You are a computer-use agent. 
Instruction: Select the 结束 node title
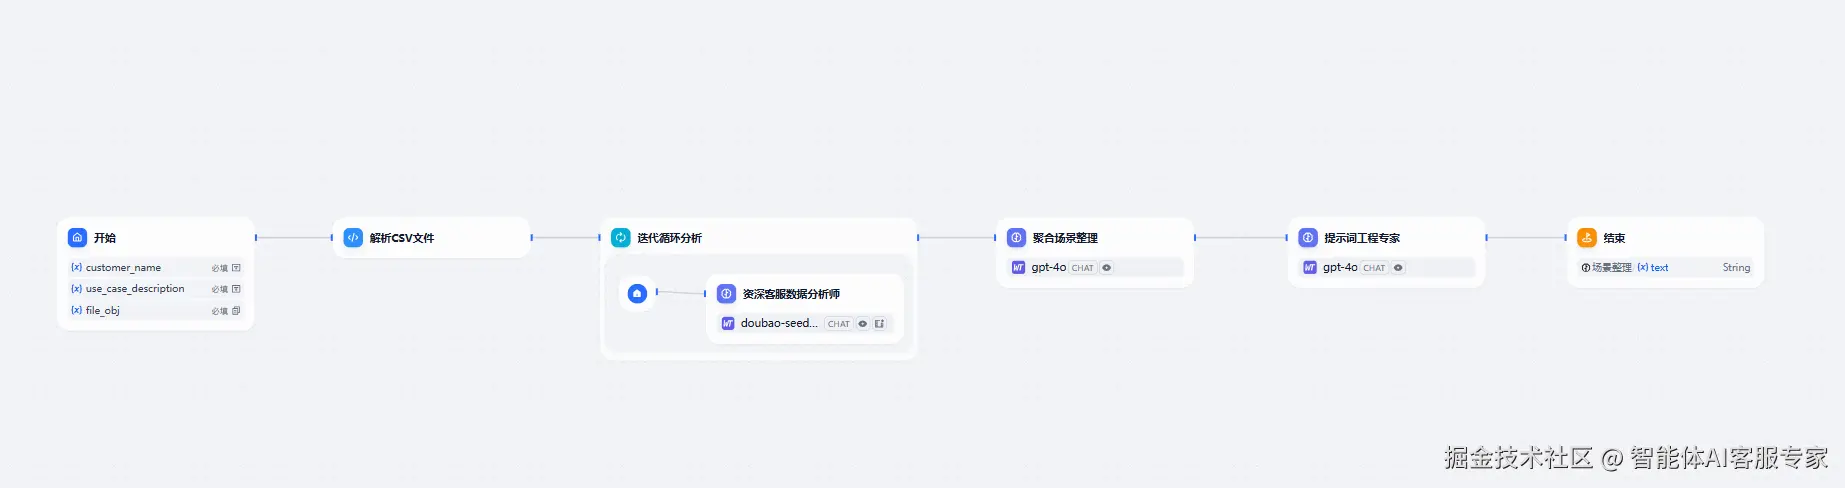click(1614, 238)
